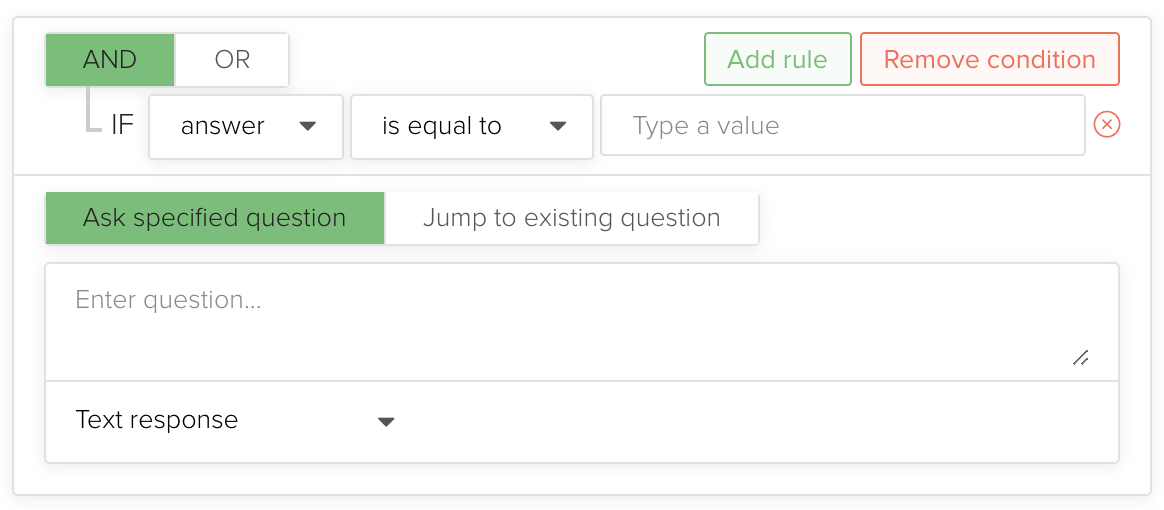Click the Add rule button
This screenshot has height=510, width=1164.
(777, 60)
